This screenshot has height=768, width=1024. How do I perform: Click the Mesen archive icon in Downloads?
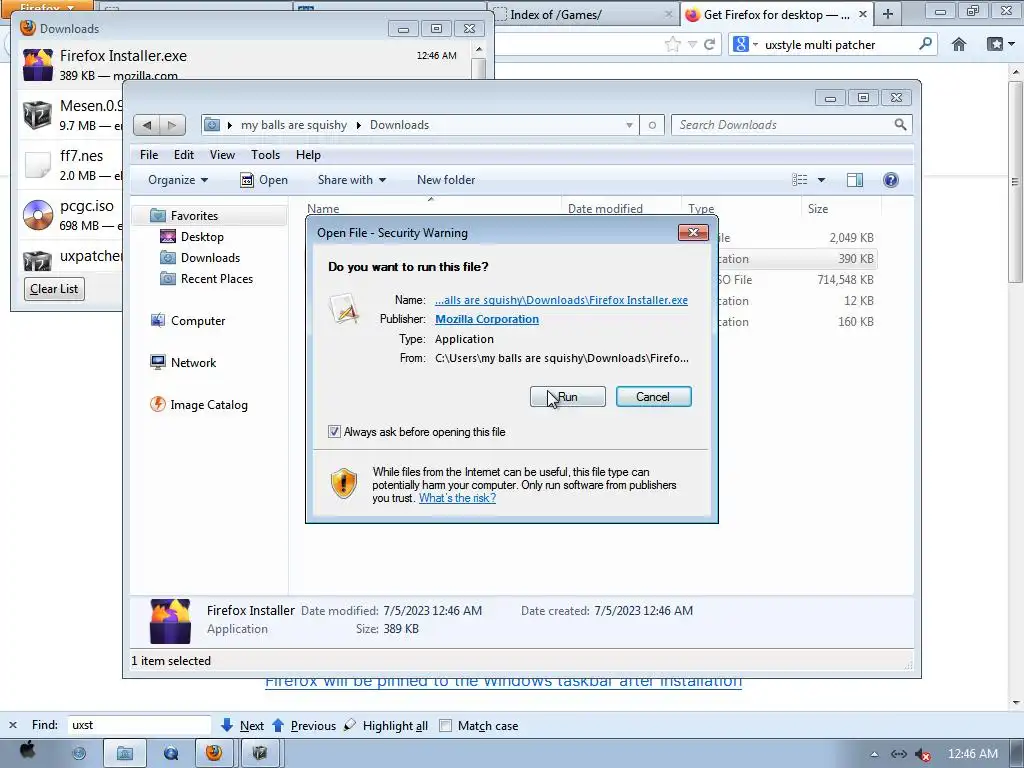(37, 115)
